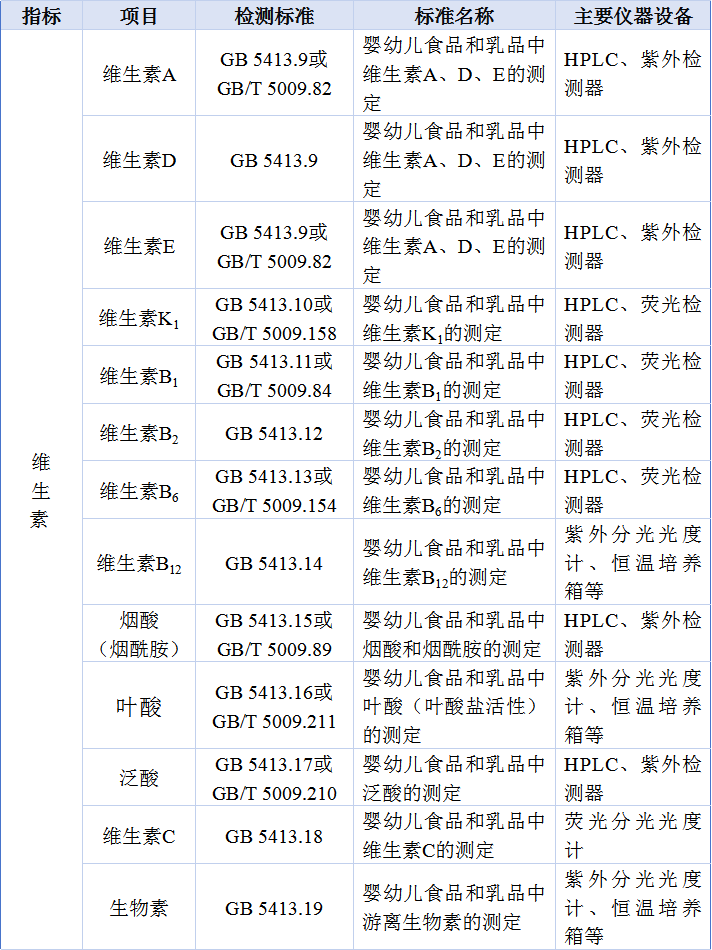Click HPLC、紫外检测器 in the 泛酸 row
The height and width of the screenshot is (950, 712).
633,777
